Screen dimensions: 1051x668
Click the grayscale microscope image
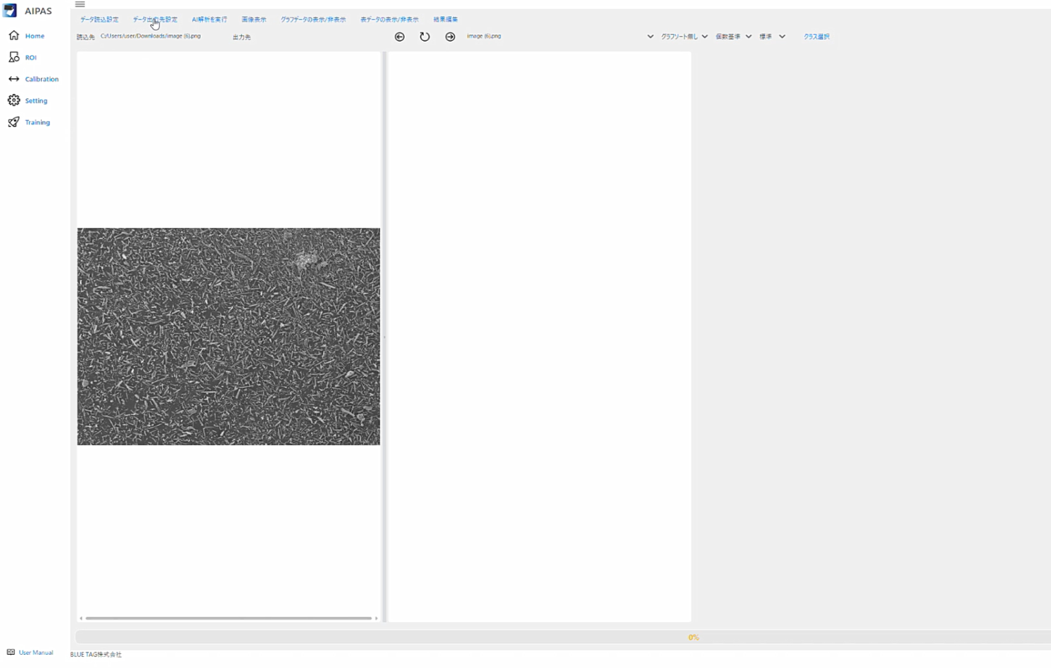click(229, 336)
